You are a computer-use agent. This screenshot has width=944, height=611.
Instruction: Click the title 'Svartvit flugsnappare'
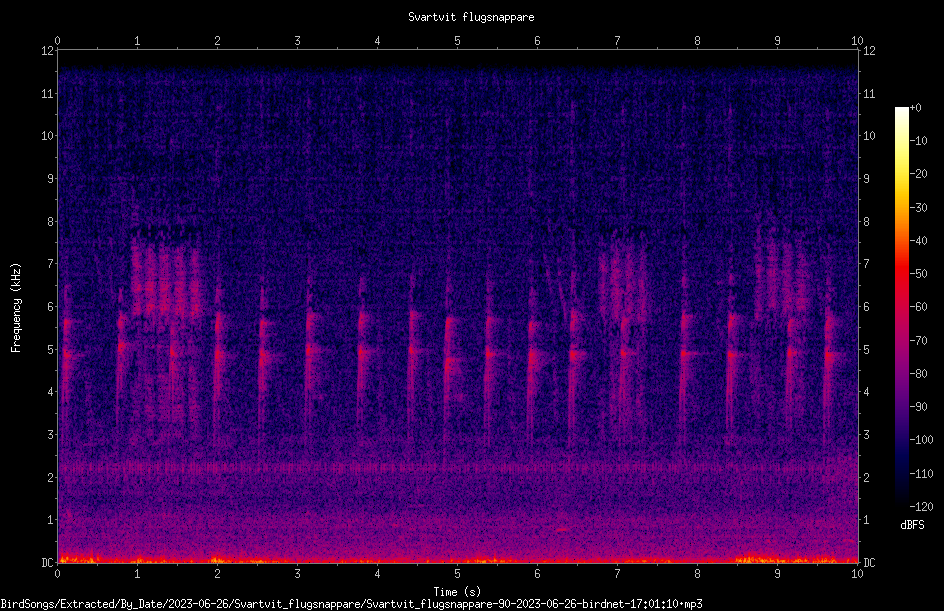point(471,17)
